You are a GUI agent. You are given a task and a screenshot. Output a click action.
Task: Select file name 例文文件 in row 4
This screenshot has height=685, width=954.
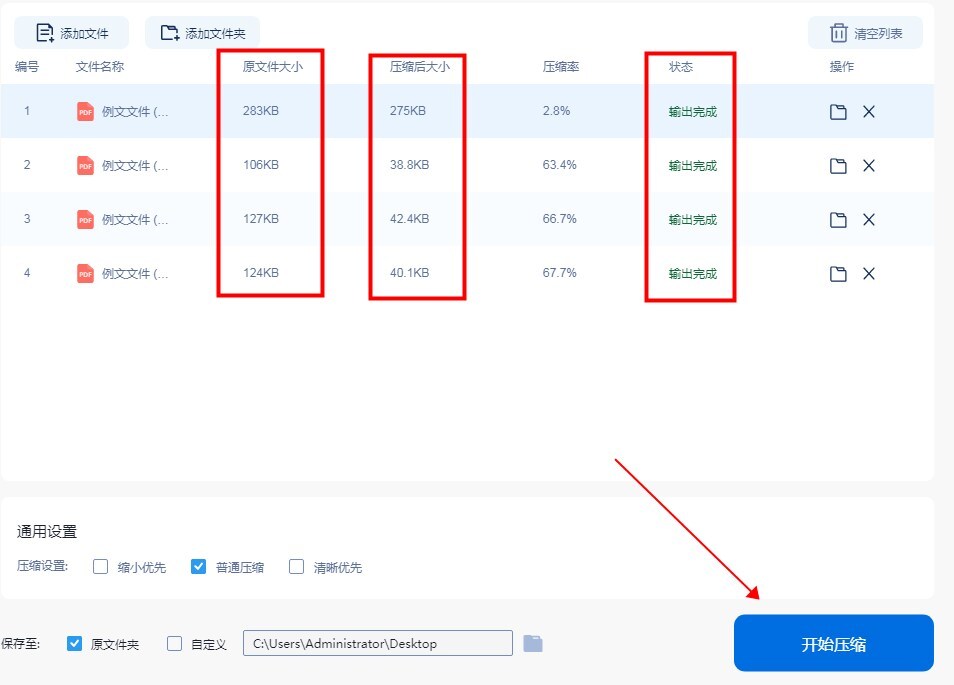[135, 274]
